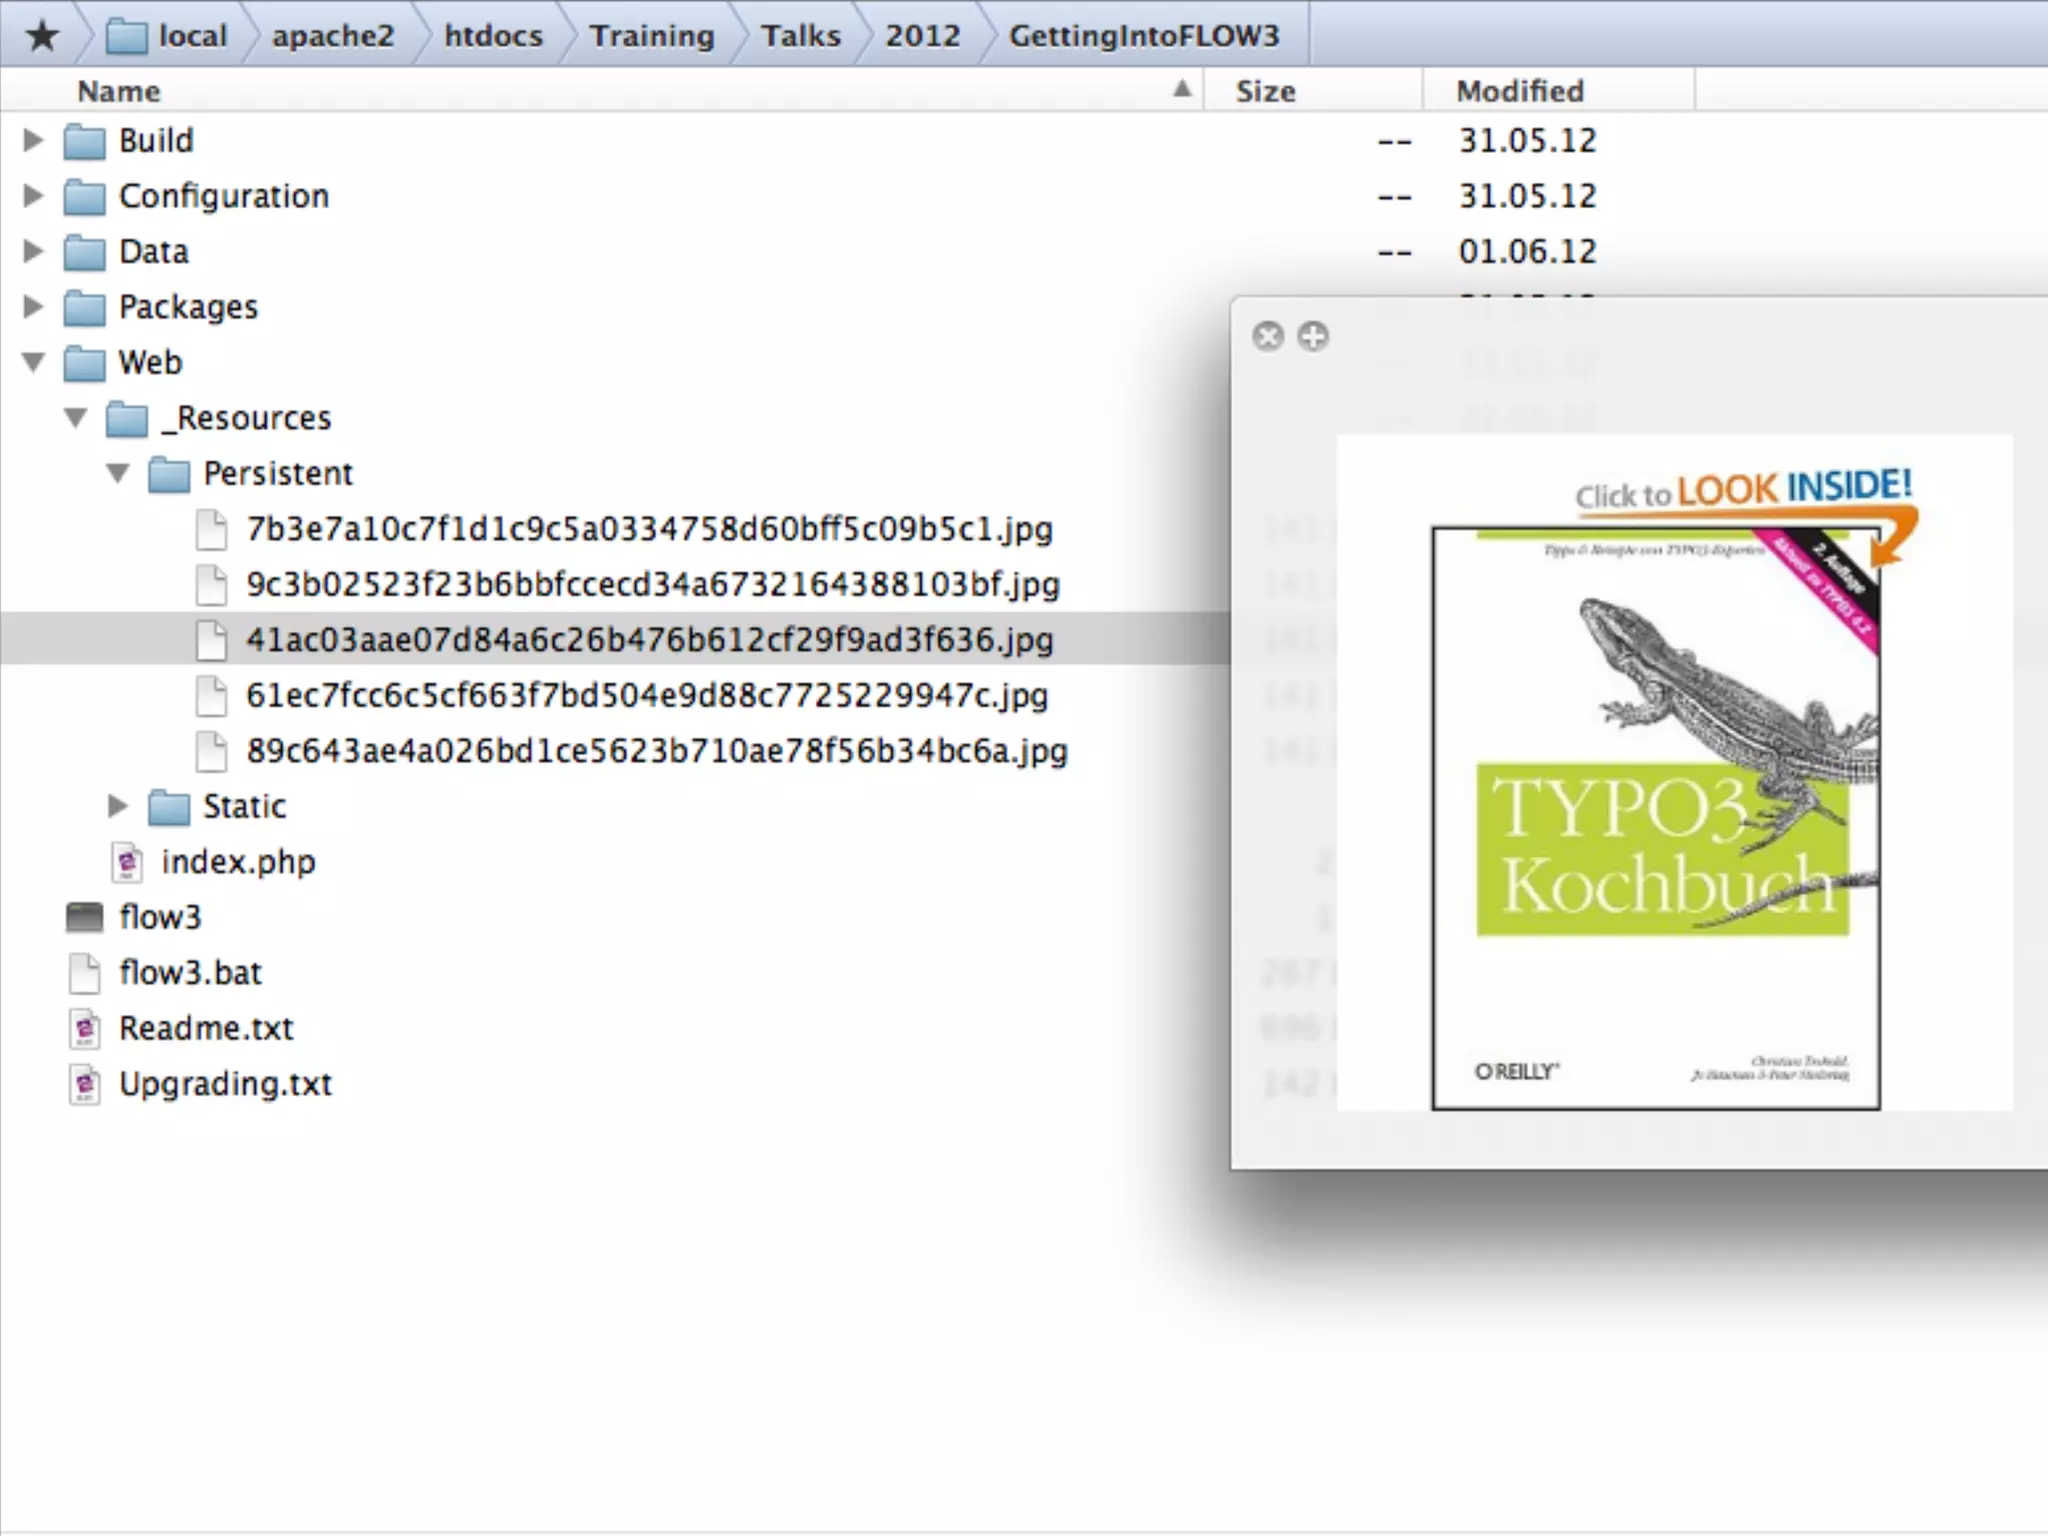Screen dimensions: 2048x1536
Task: Collapse the _Resources folder triangle
Action: tap(76, 417)
